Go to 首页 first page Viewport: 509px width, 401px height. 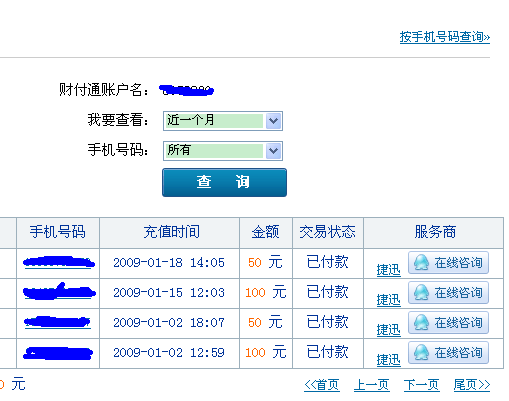point(322,385)
